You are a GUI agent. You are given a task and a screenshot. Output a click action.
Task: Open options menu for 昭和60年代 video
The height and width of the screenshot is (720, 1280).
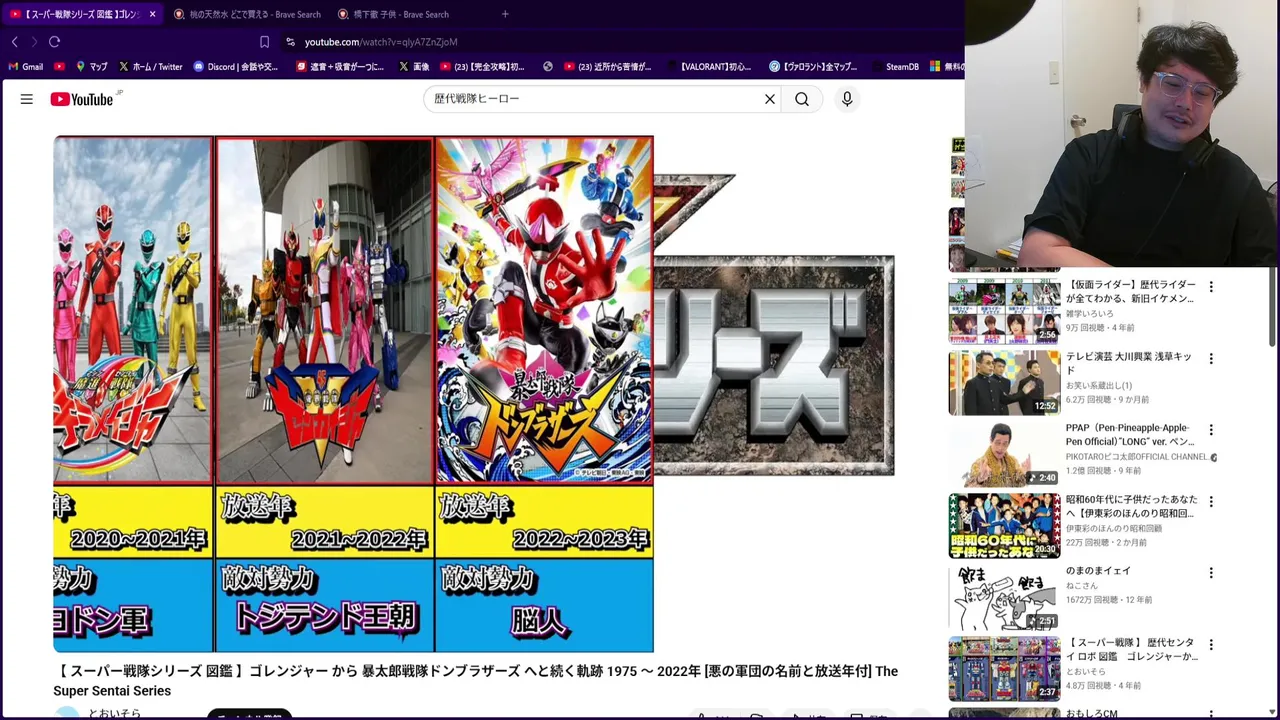1211,502
